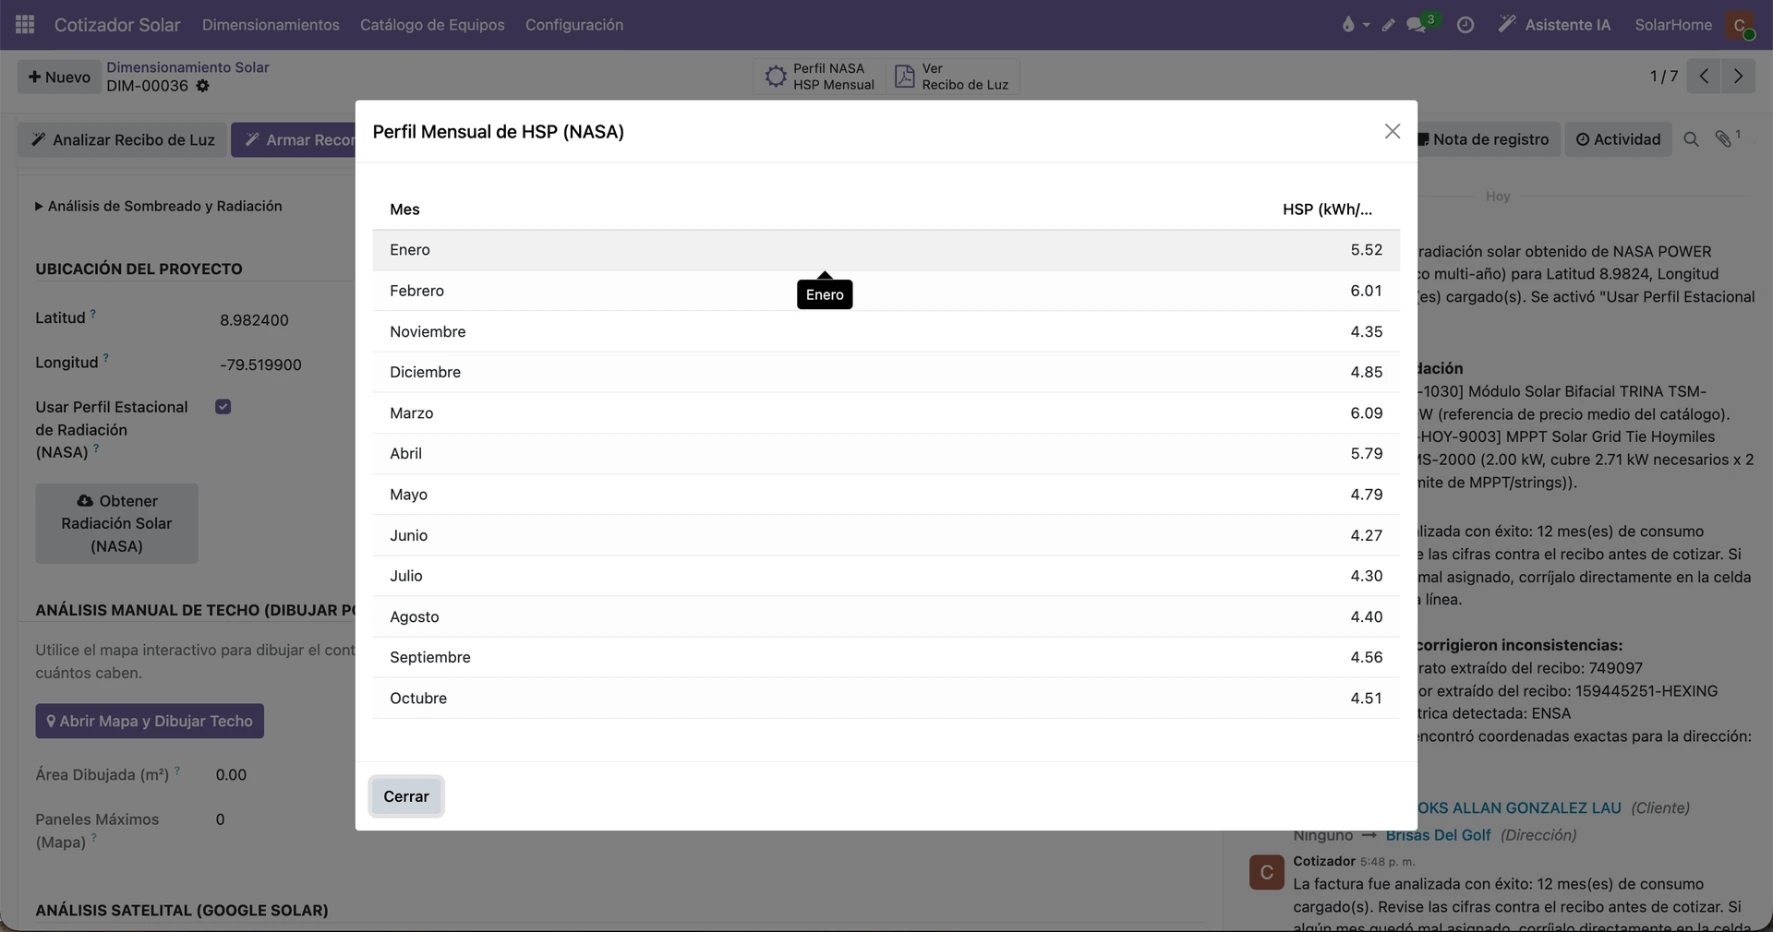The width and height of the screenshot is (1773, 932).
Task: Click the Nuevo button
Action: [58, 77]
